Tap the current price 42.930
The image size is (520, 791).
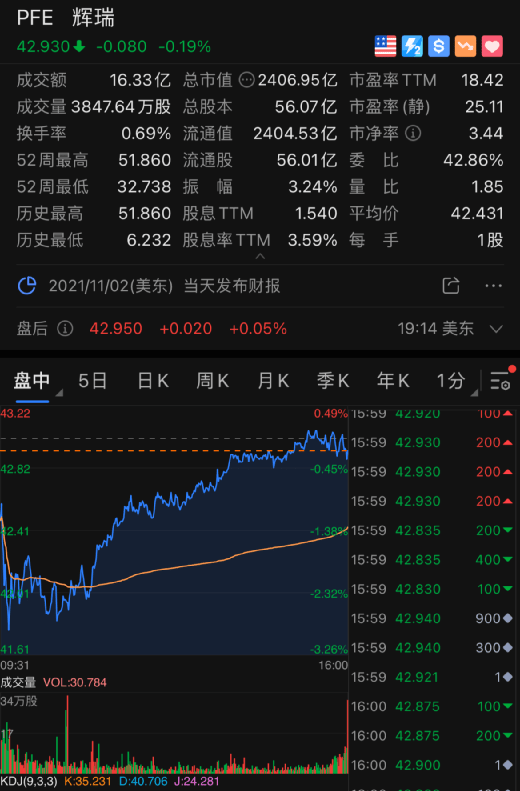[43, 46]
